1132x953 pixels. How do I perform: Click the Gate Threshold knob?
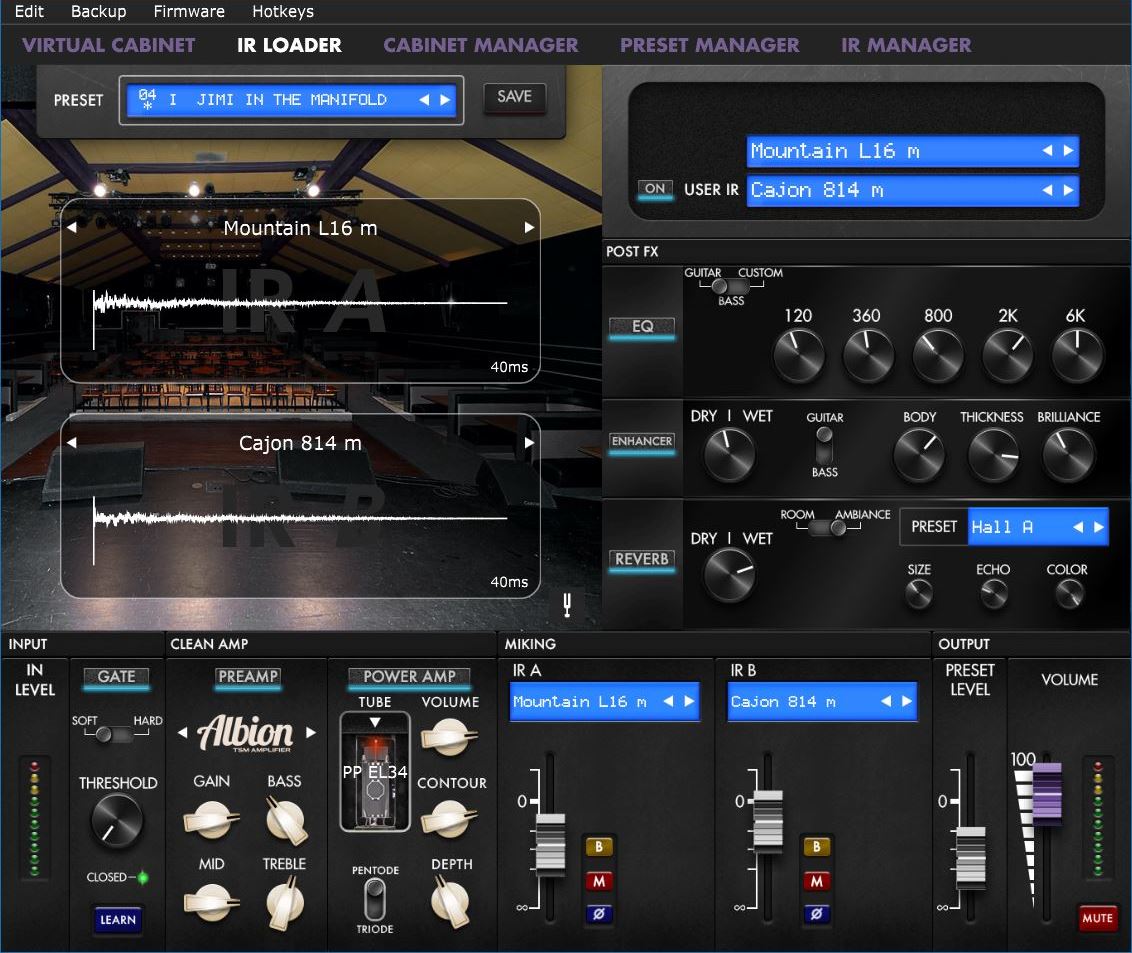[117, 821]
